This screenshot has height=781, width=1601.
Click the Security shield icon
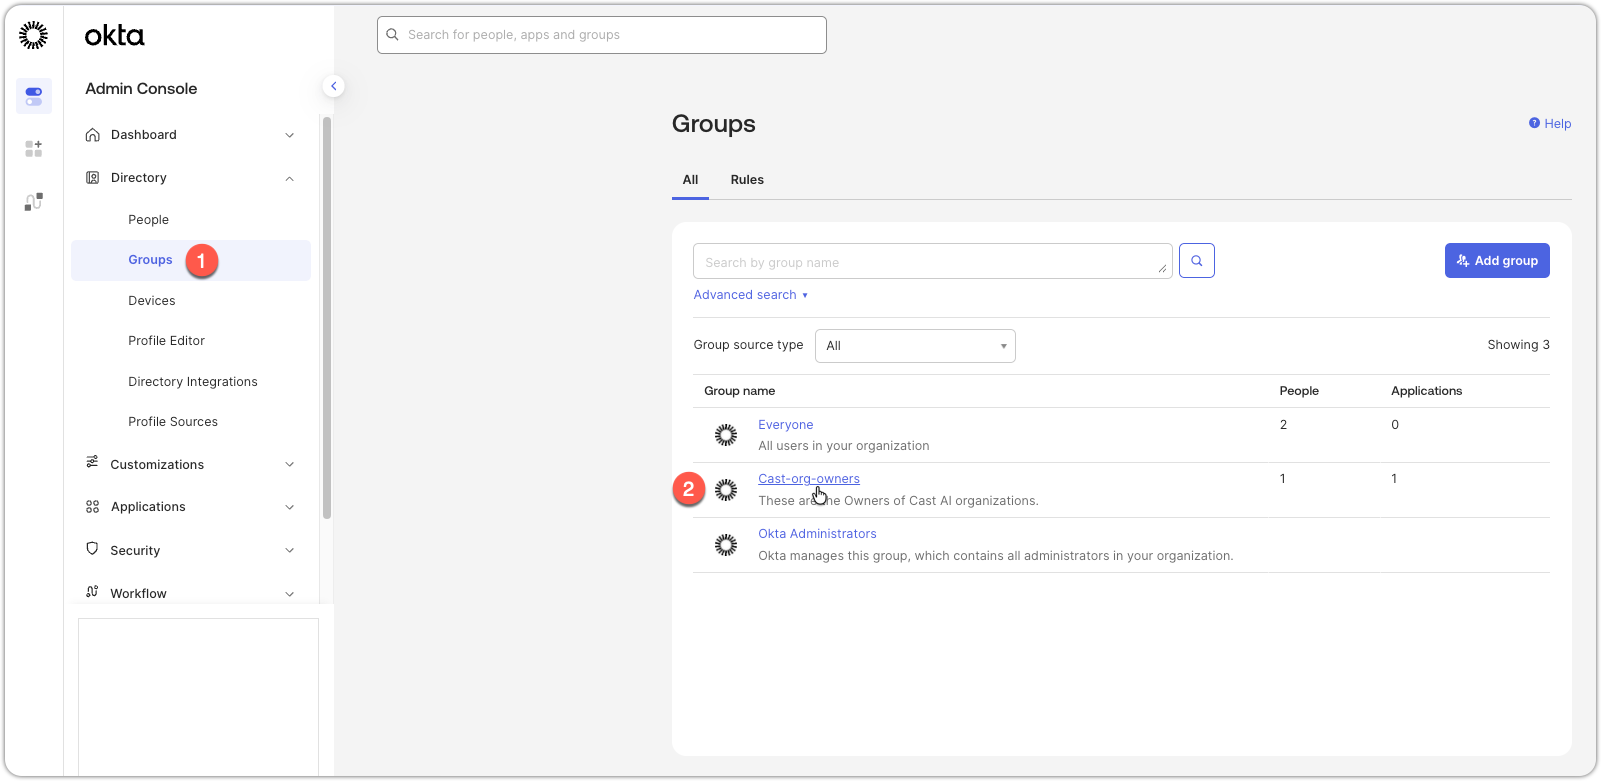point(93,549)
